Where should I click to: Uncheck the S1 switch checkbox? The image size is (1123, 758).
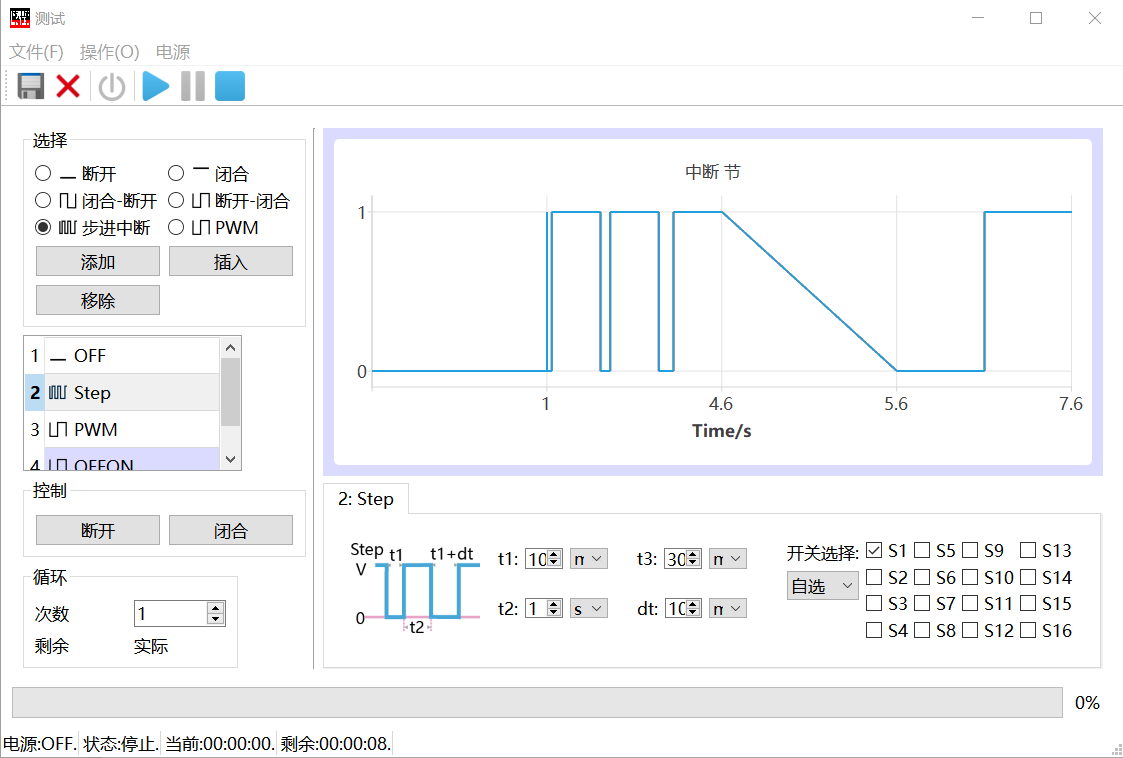coord(874,551)
